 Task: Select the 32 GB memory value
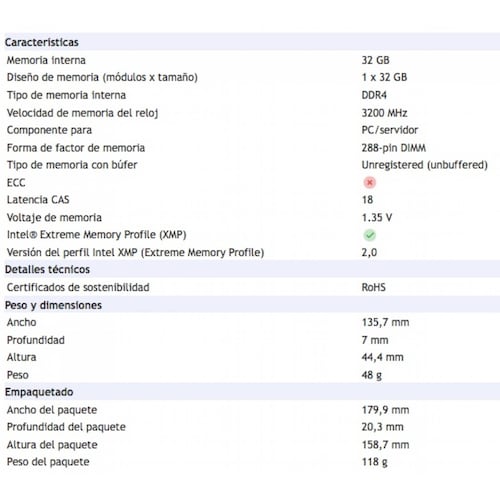(x=376, y=60)
